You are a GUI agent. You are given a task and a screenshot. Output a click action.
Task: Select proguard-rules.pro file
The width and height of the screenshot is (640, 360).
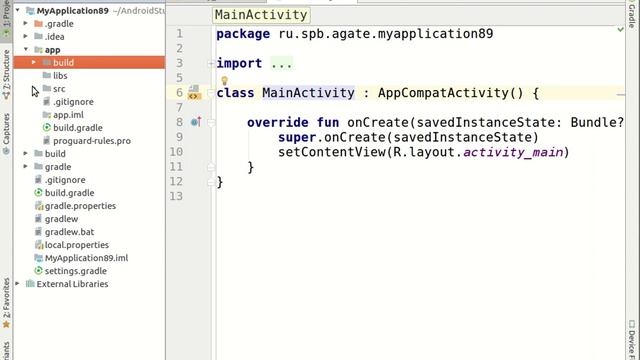click(92, 141)
